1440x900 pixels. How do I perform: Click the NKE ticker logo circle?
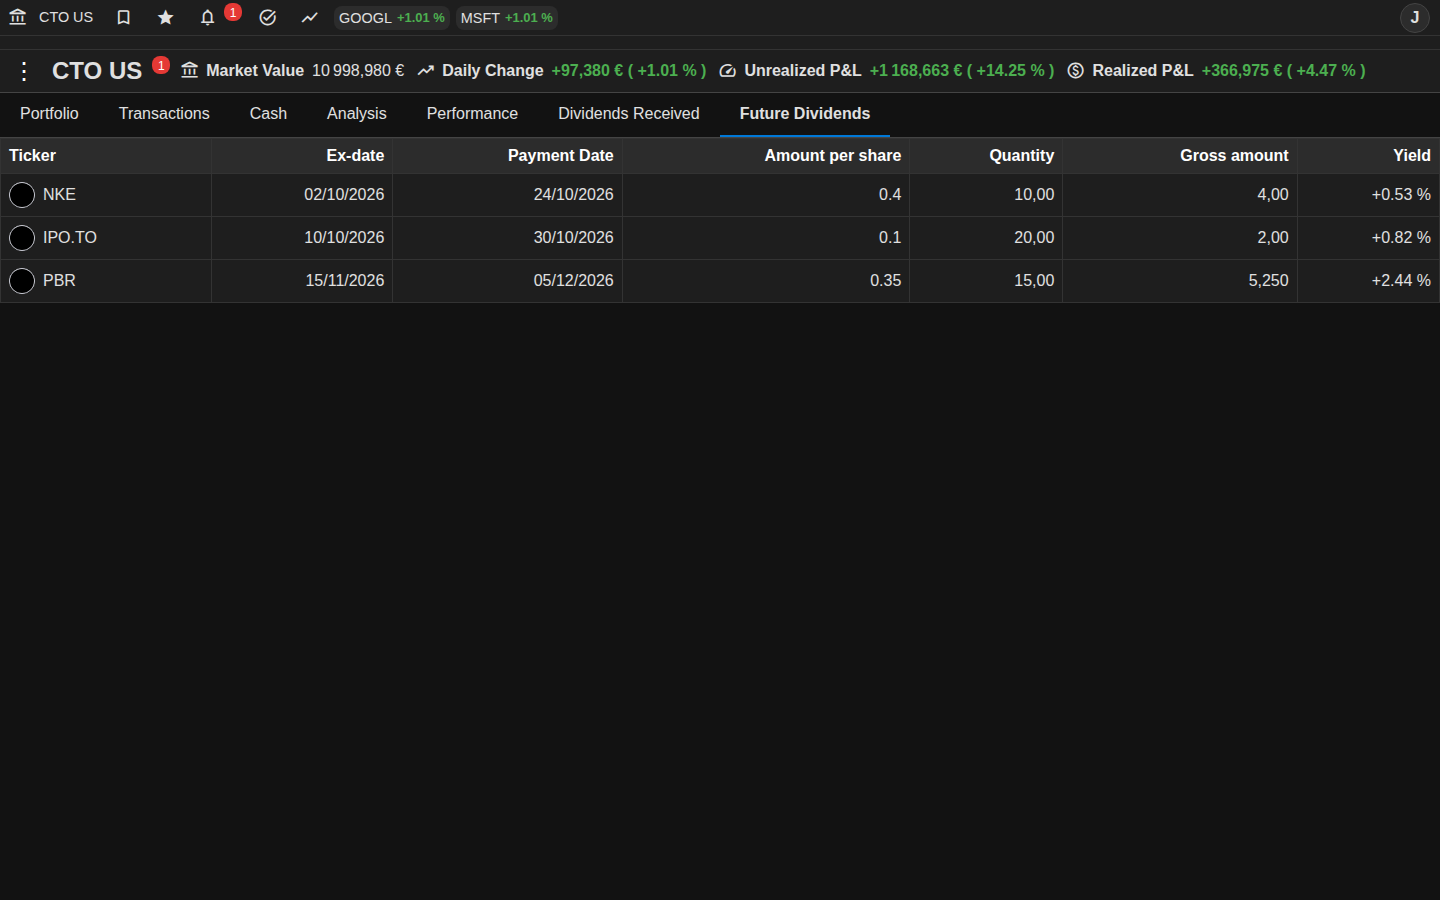coord(22,195)
